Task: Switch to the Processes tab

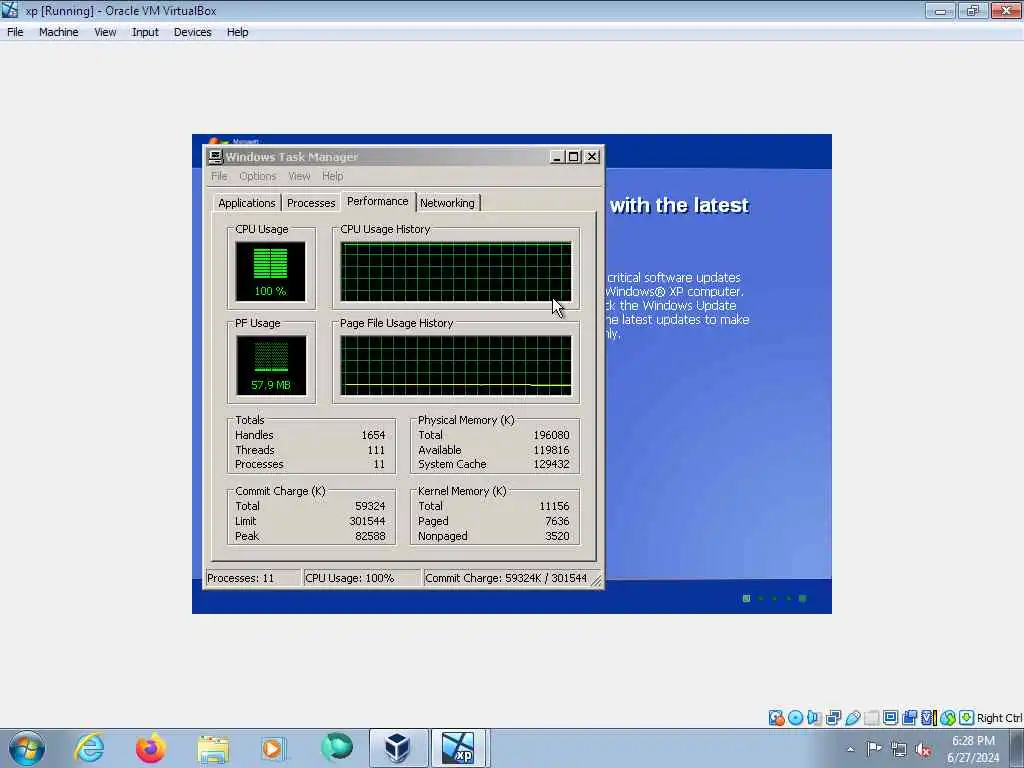Action: (x=311, y=203)
